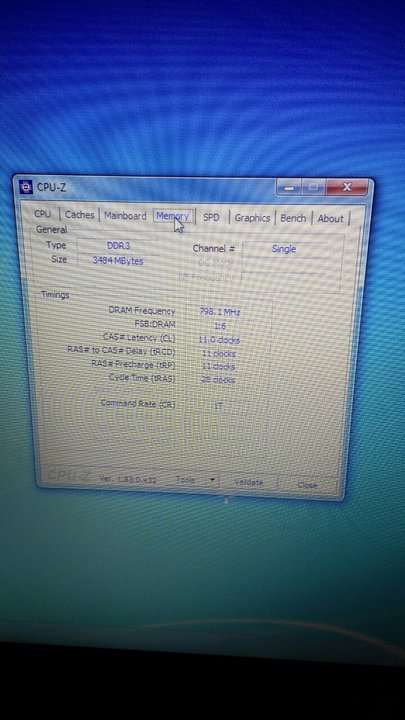Screen dimensions: 405x720
Task: Click the Size field showing 3484 MBytes
Action: click(x=118, y=261)
